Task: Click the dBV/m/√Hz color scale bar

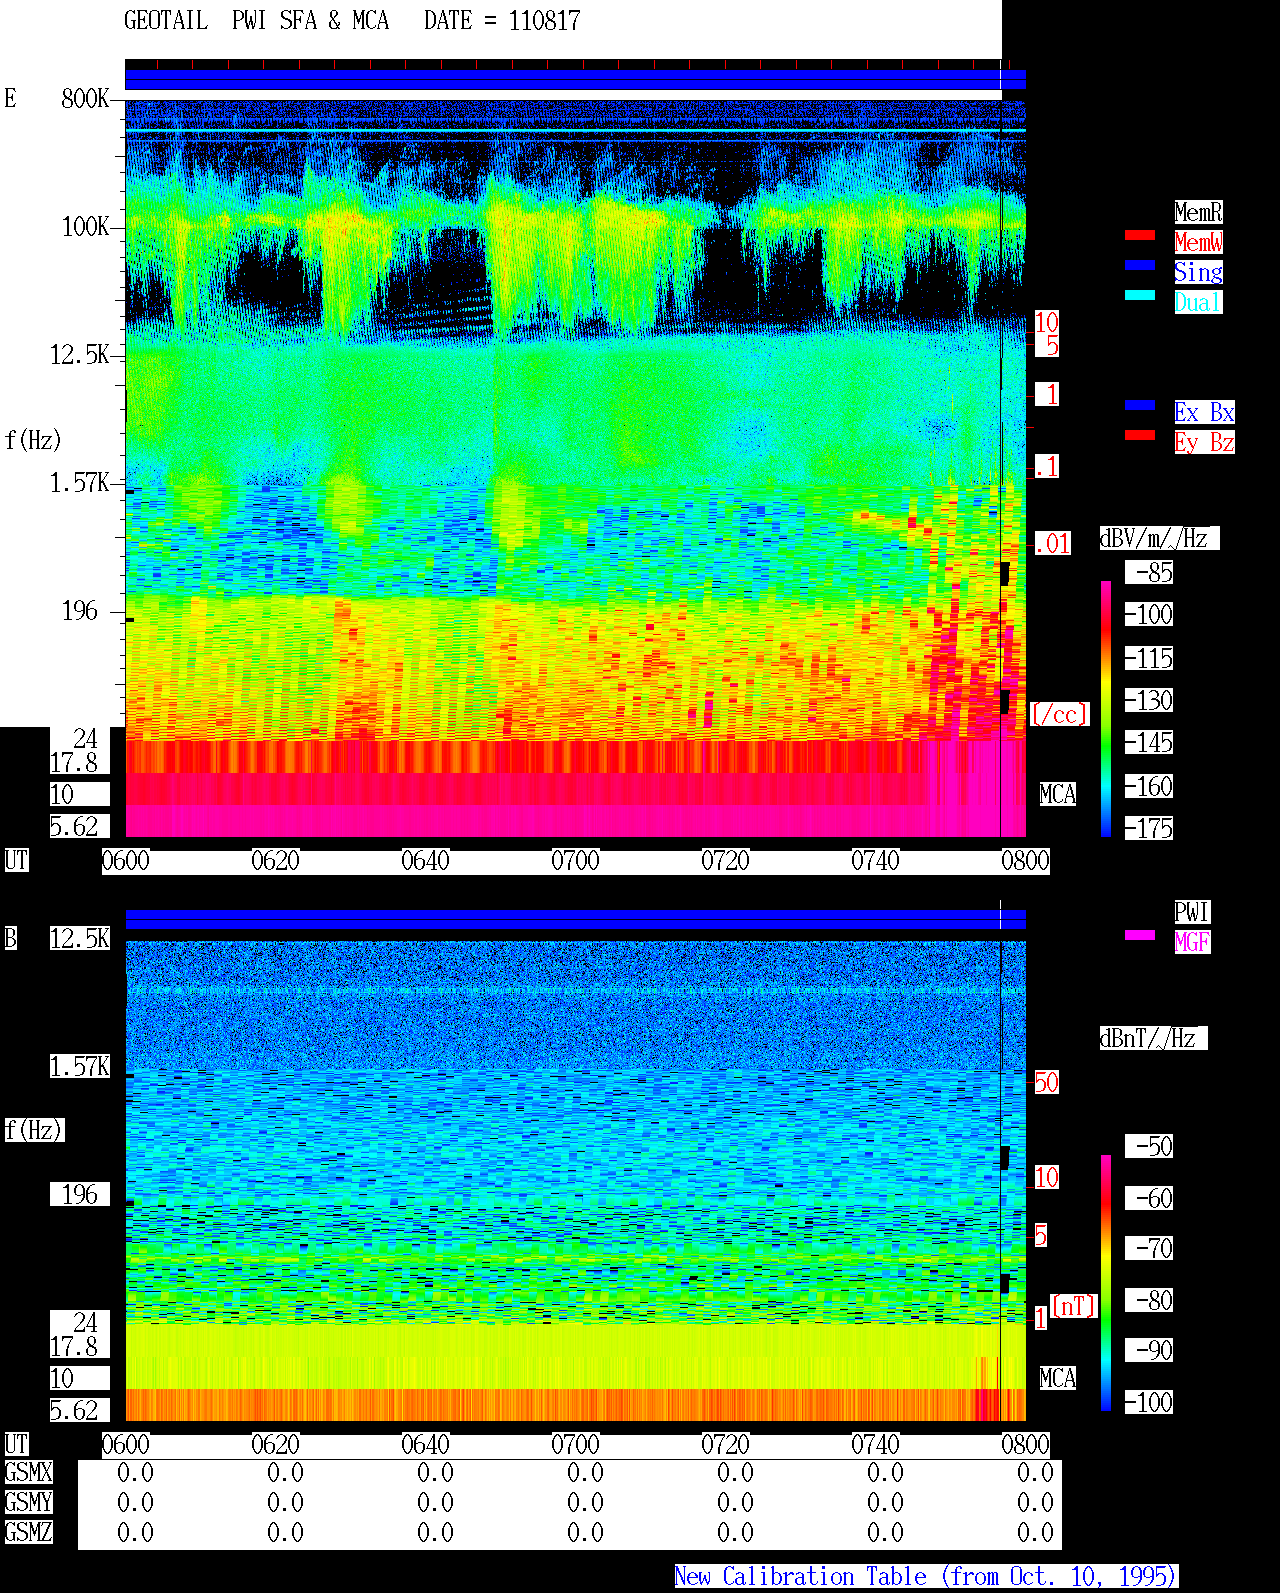Action: 1106,708
